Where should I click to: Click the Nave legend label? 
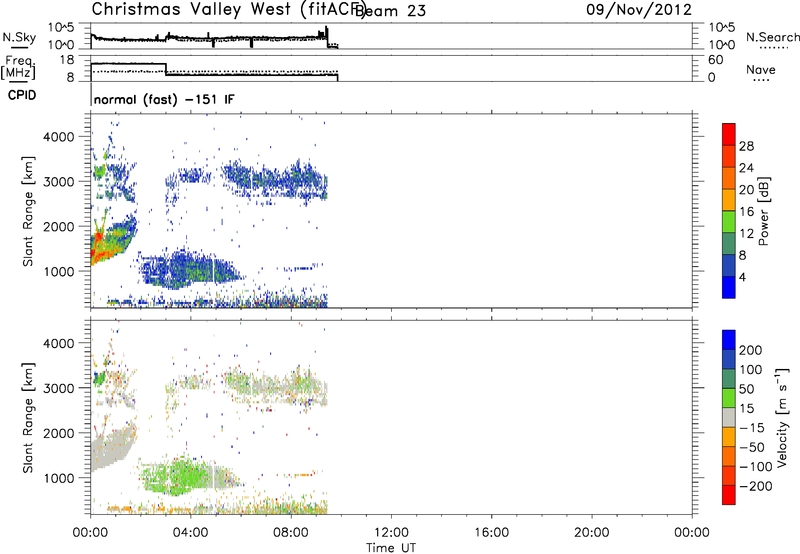(761, 69)
